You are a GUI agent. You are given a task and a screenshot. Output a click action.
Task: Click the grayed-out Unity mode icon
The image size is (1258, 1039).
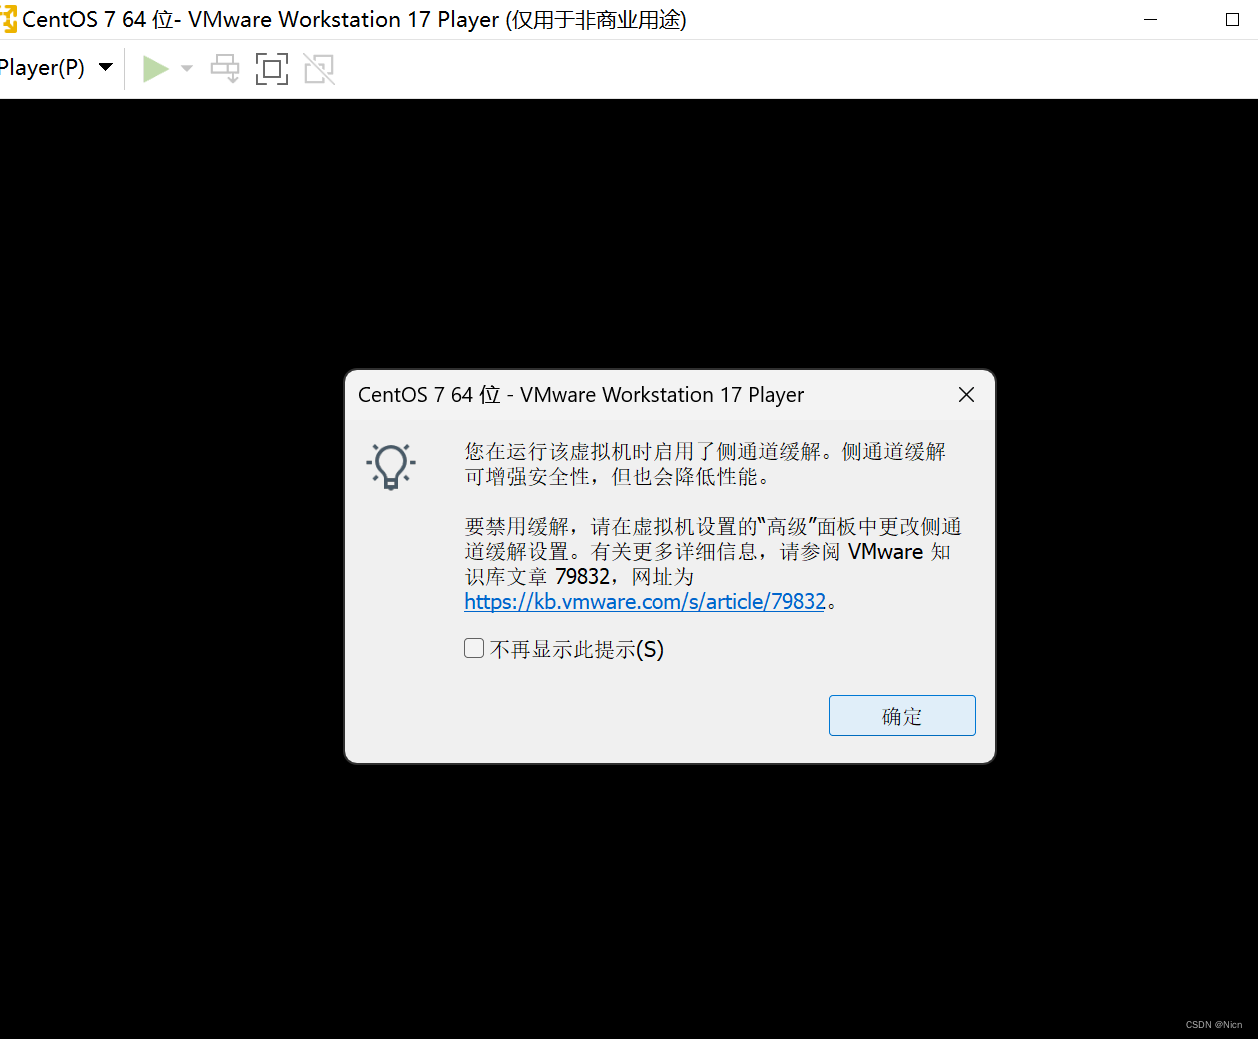[318, 68]
